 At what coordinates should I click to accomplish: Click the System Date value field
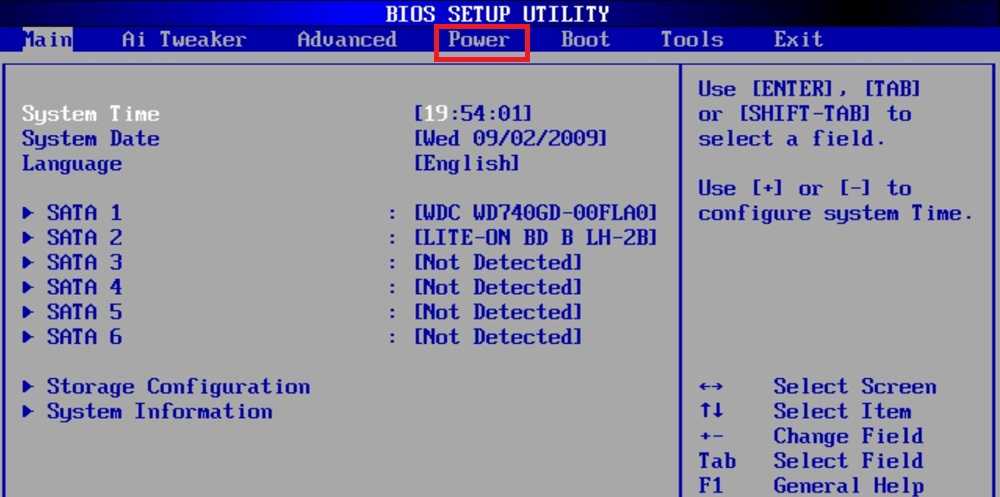click(510, 139)
